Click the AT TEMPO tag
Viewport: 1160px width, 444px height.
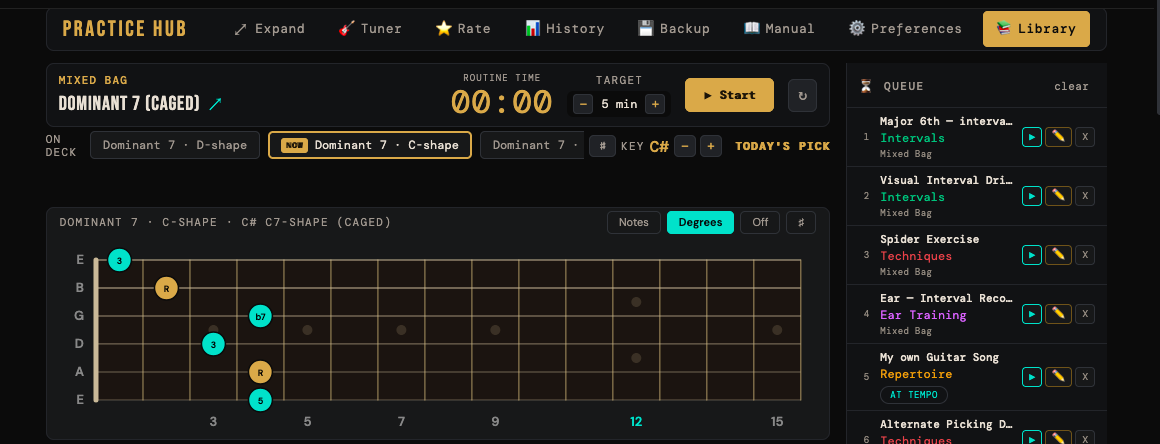click(914, 394)
